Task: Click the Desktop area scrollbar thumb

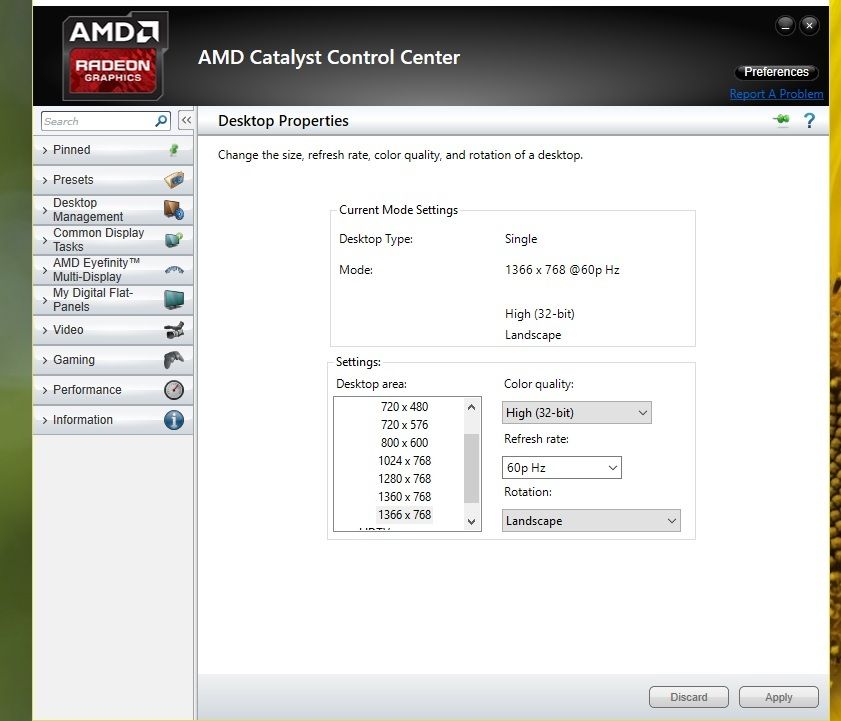Action: pos(471,468)
